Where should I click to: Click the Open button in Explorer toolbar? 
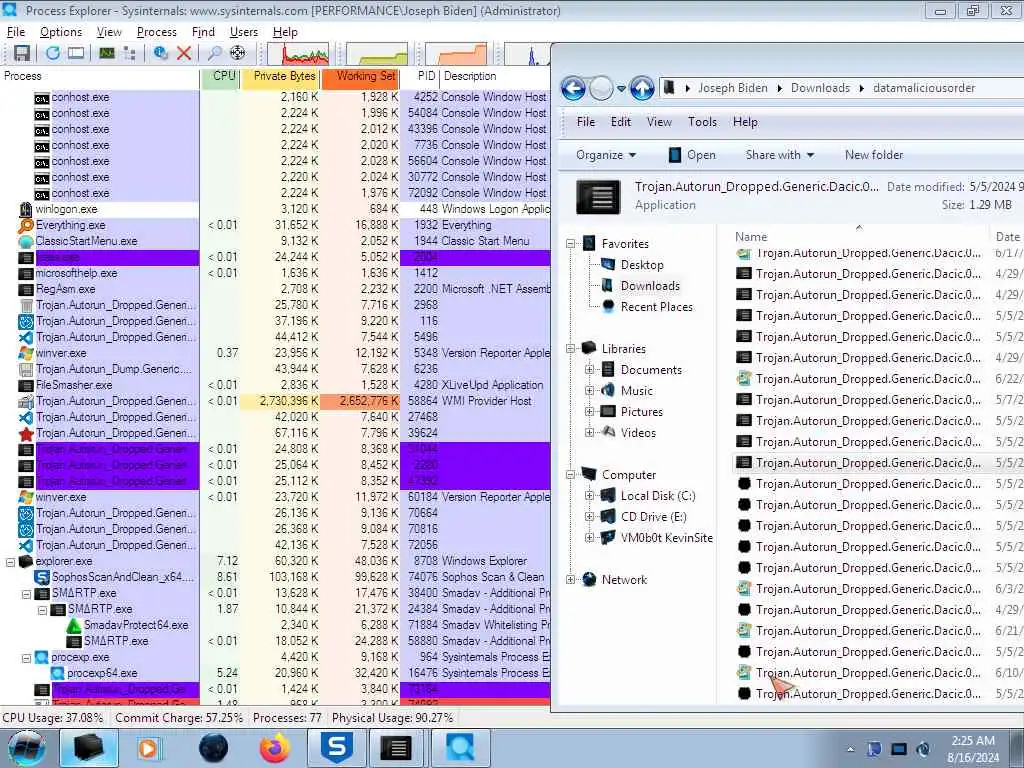coord(693,155)
